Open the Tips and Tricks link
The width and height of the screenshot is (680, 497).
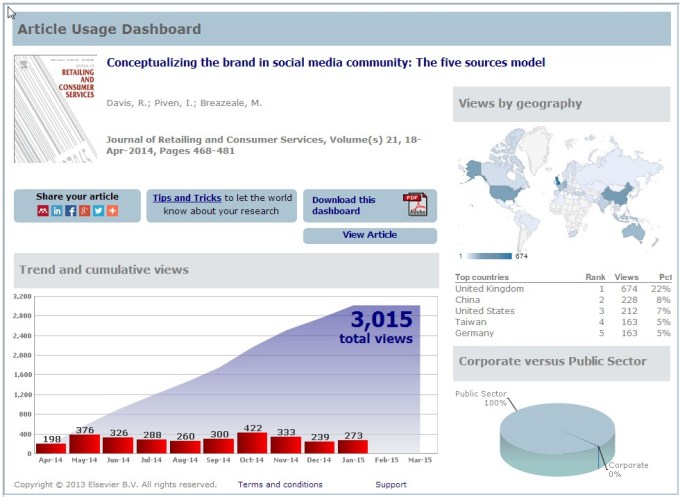tap(186, 198)
